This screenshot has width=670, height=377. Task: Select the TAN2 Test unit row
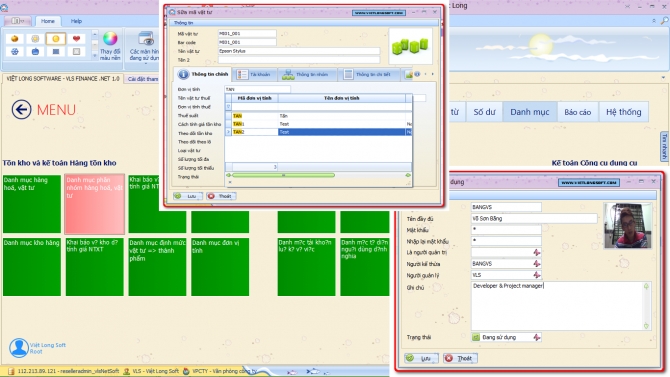(318, 132)
